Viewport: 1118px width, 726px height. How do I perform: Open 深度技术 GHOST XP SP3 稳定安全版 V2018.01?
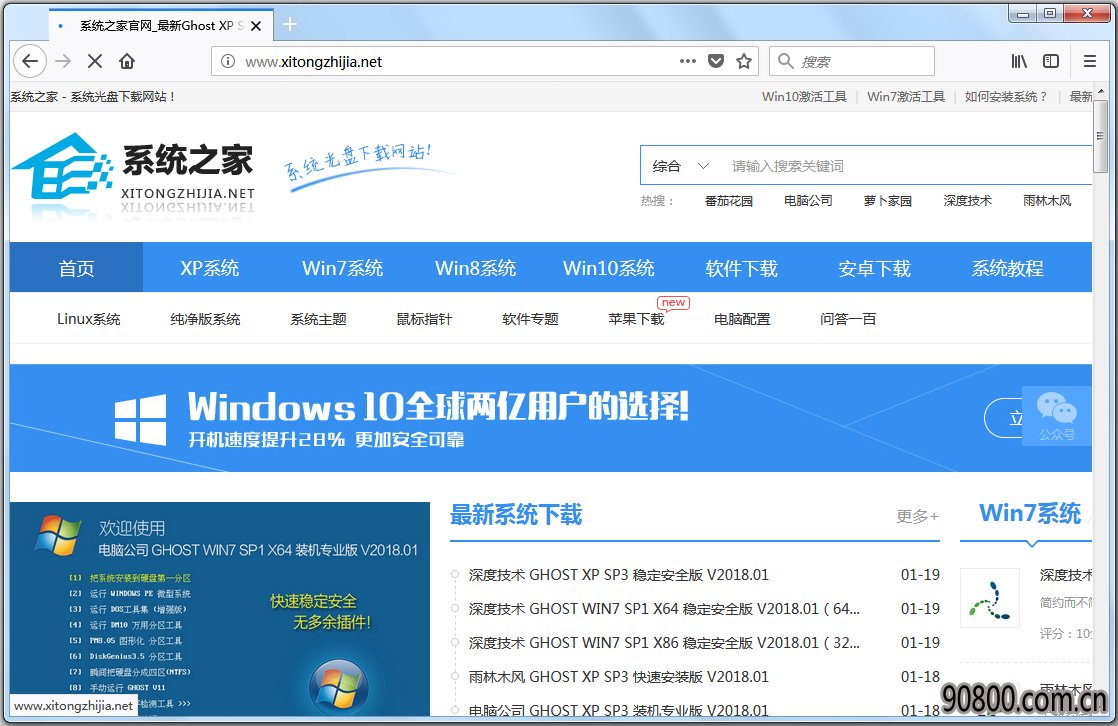(619, 575)
